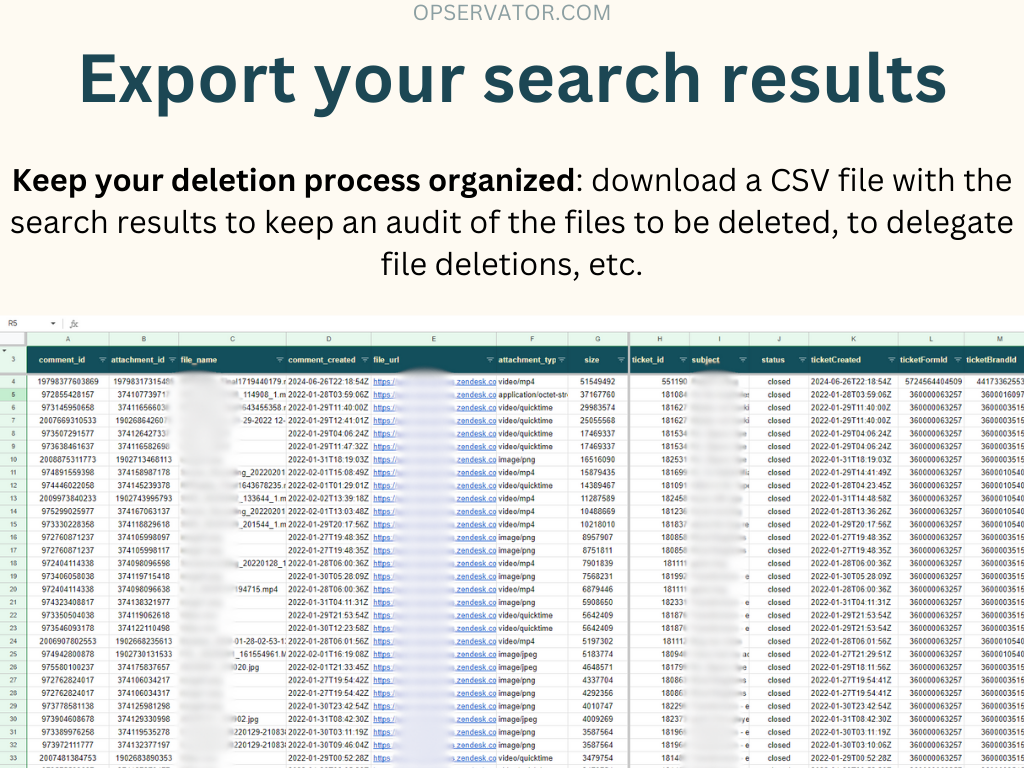Select size cell showing 51549492
Image resolution: width=1024 pixels, height=768 pixels.
597,382
